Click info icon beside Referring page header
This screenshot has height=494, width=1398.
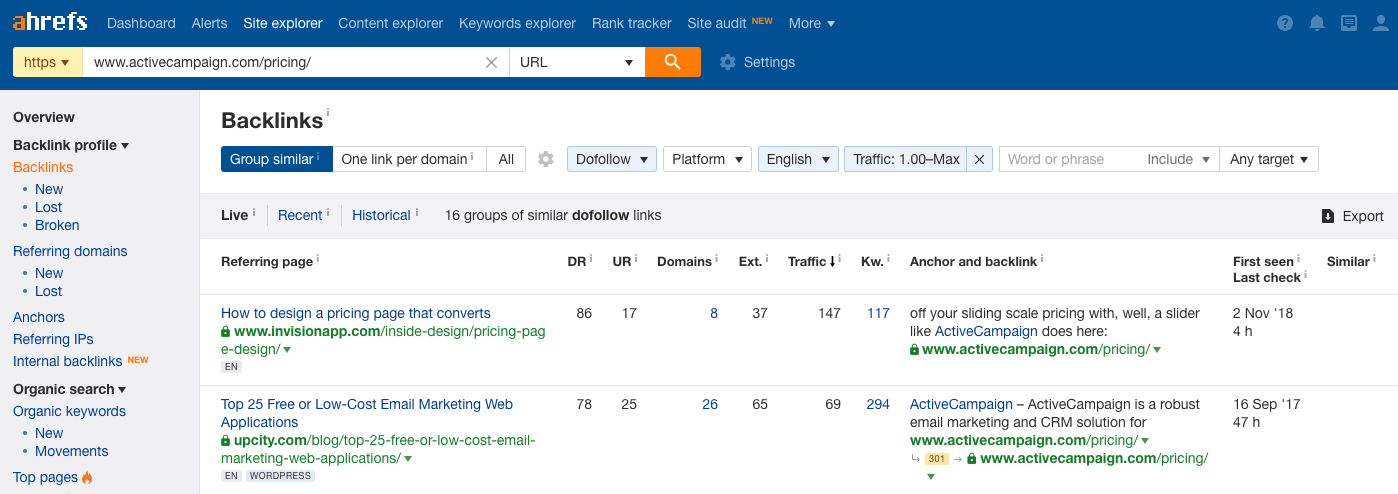pos(318,259)
